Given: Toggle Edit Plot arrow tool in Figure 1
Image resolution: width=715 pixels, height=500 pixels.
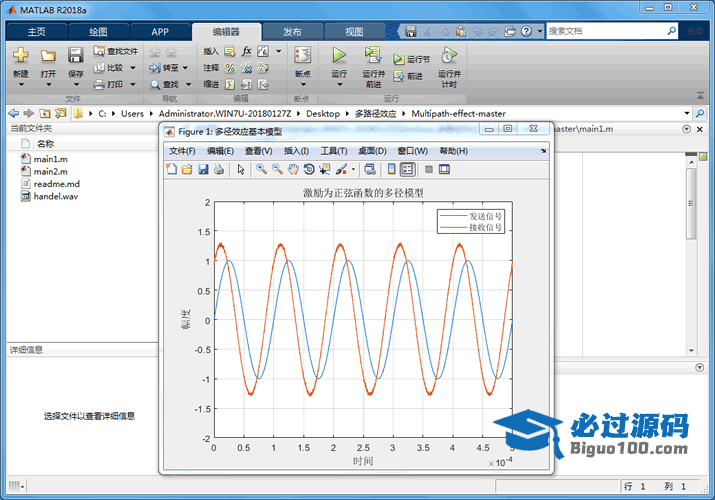Looking at the screenshot, I should [241, 170].
